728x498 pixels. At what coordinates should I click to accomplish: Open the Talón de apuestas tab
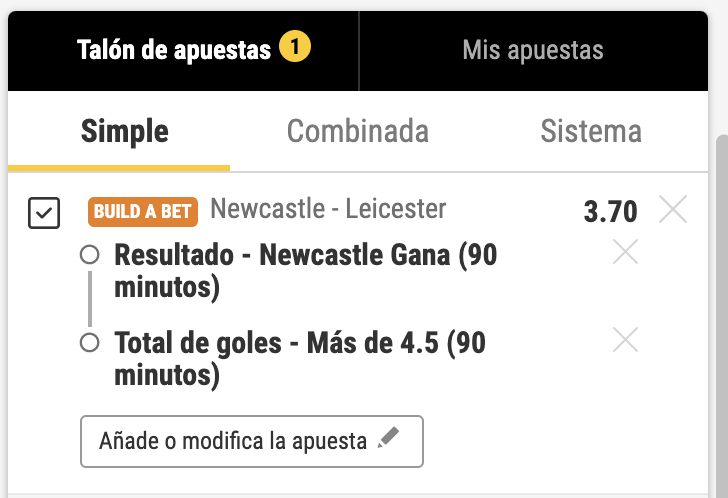174,50
